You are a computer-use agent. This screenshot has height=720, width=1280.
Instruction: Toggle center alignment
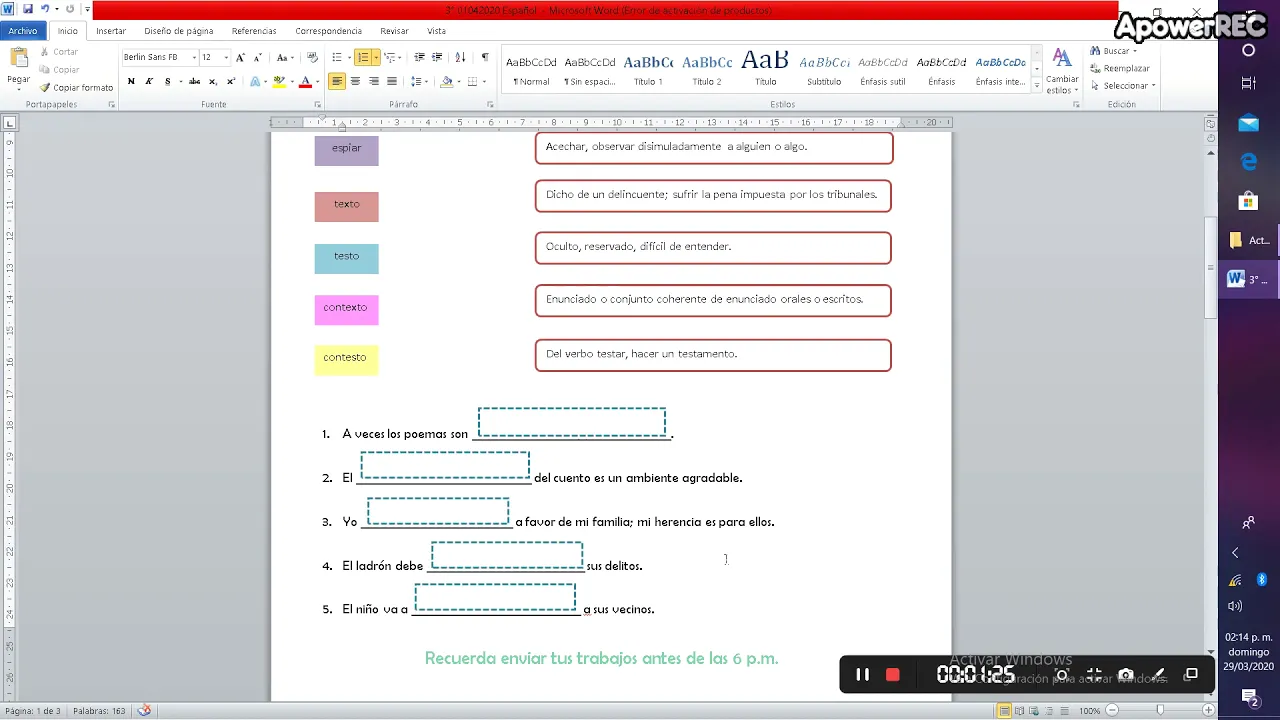click(x=355, y=82)
